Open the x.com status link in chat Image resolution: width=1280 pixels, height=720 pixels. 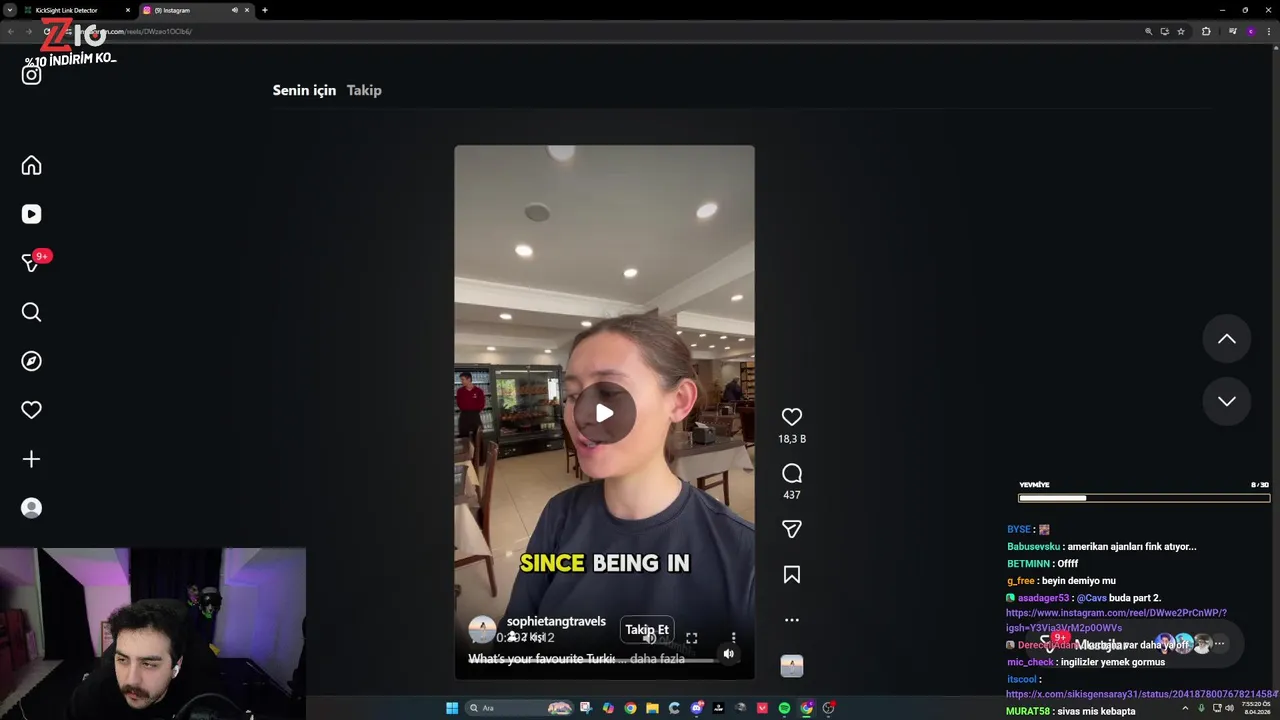(x=1142, y=694)
